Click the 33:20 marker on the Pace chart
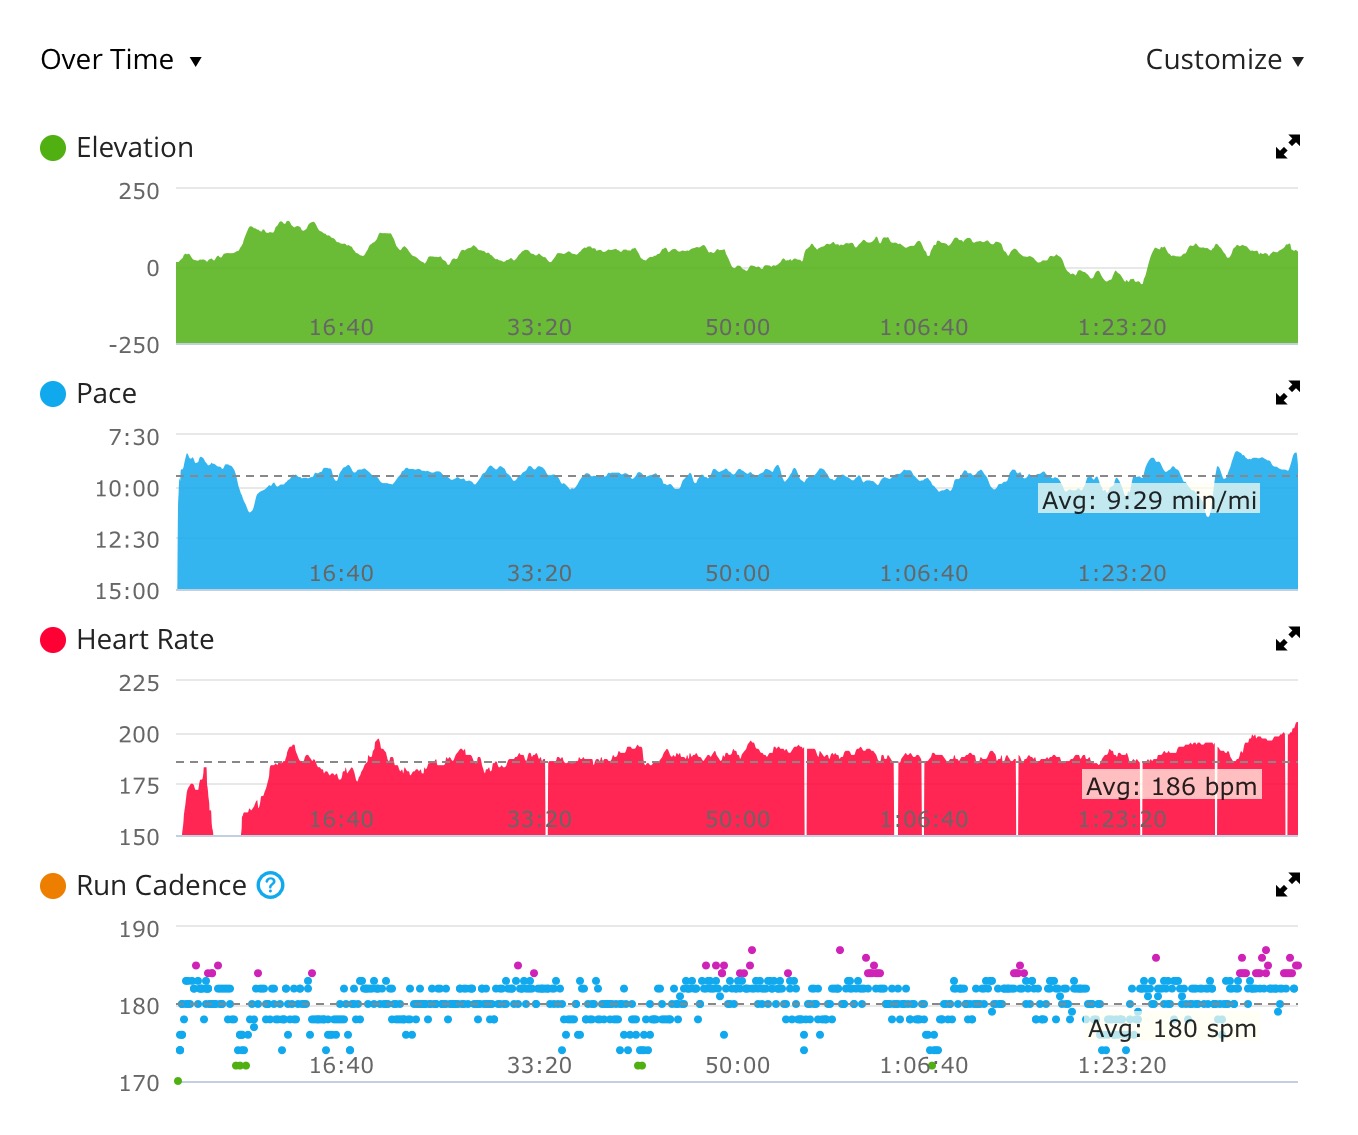 [x=540, y=573]
